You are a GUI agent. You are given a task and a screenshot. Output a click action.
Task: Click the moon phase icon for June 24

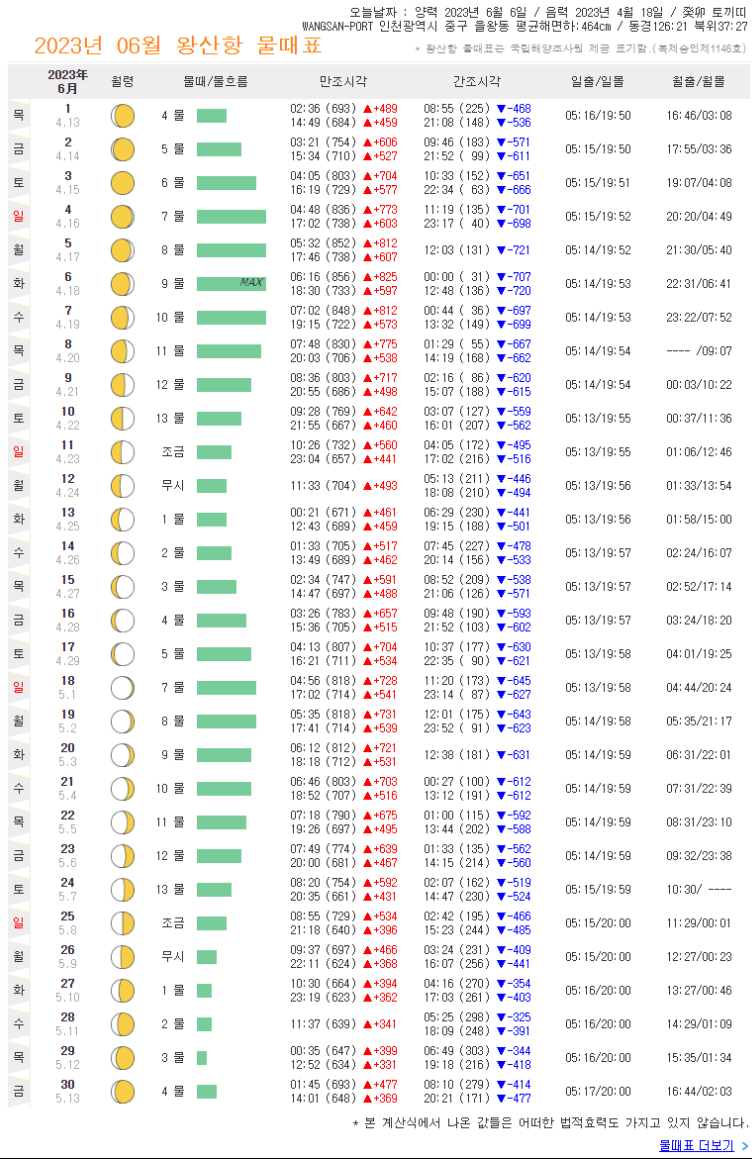point(123,889)
